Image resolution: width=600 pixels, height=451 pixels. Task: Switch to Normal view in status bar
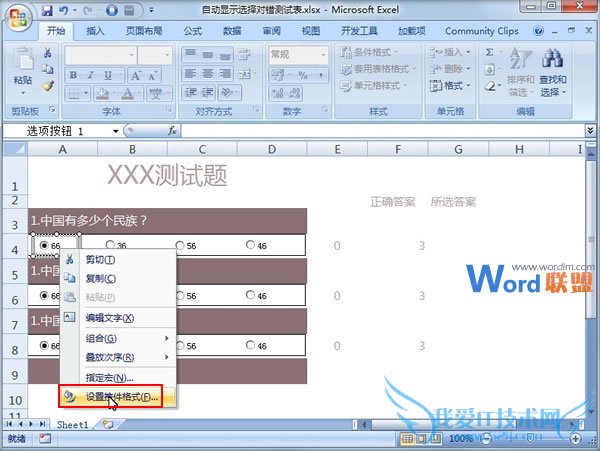pos(407,438)
